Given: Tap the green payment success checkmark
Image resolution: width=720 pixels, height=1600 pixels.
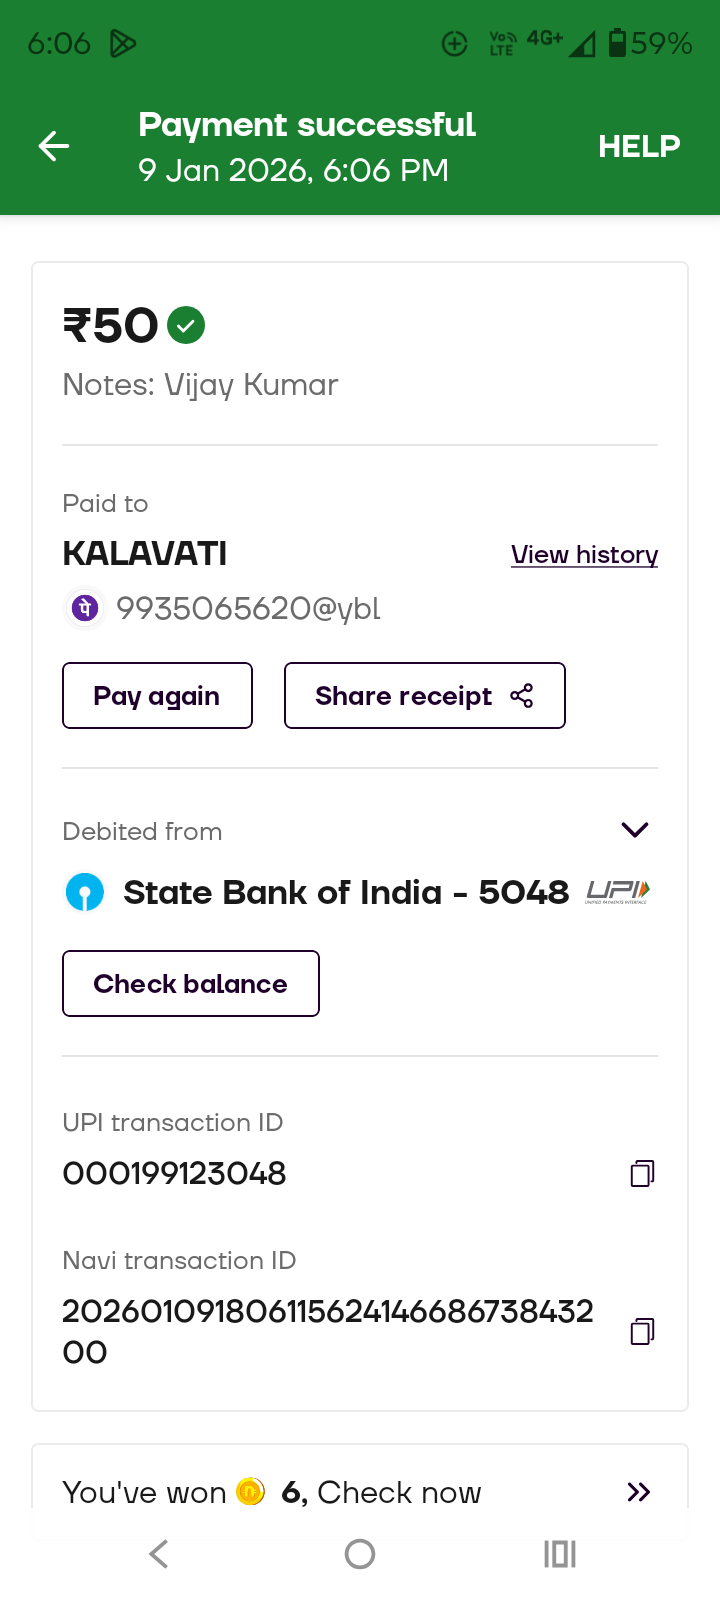Looking at the screenshot, I should (186, 325).
